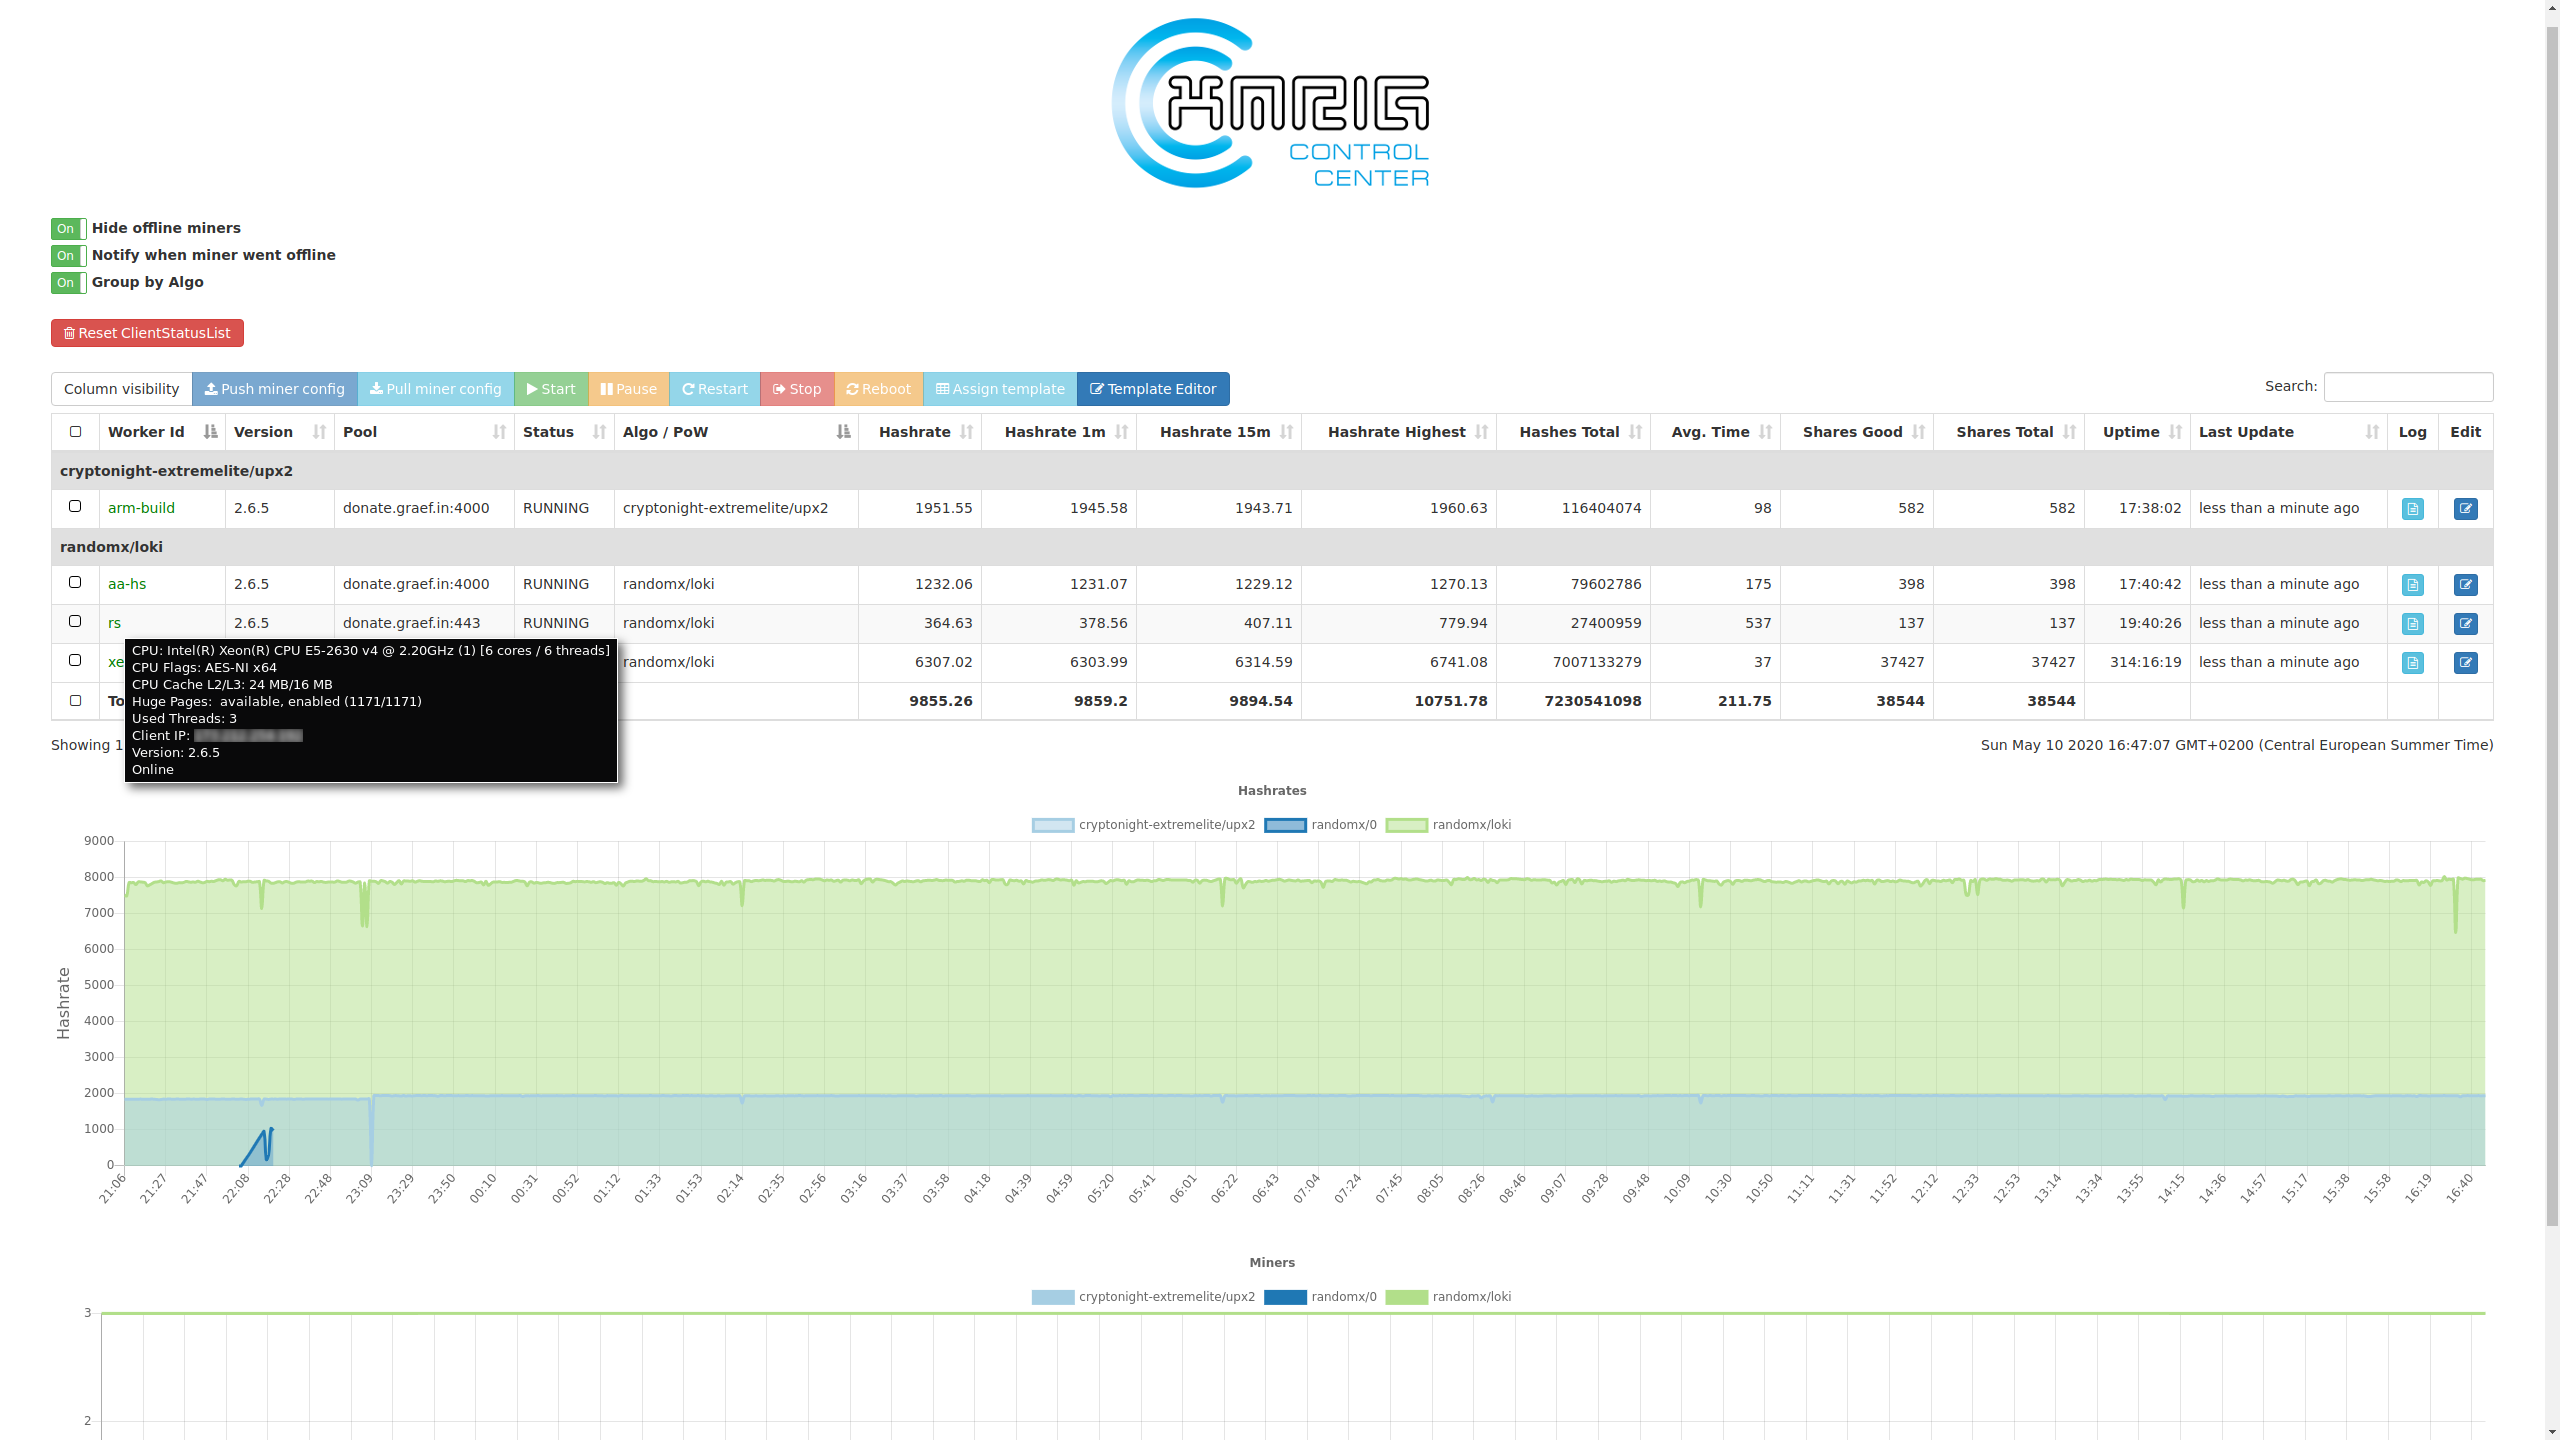The height and width of the screenshot is (1440, 2560).
Task: Check the arm-build row checkbox
Action: [x=75, y=507]
